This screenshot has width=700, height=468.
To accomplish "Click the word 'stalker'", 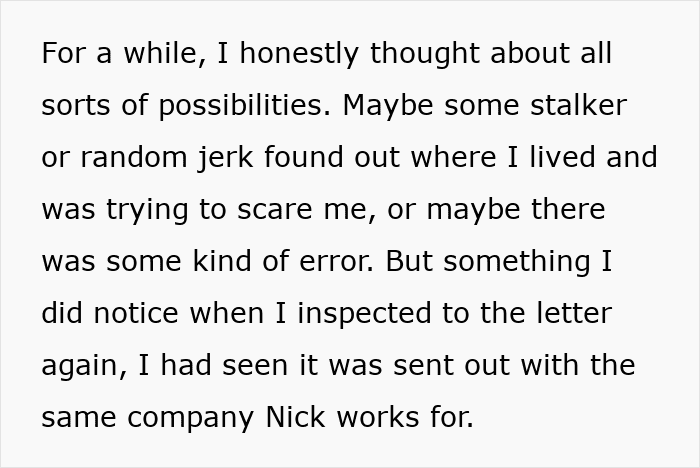I will click(579, 105).
